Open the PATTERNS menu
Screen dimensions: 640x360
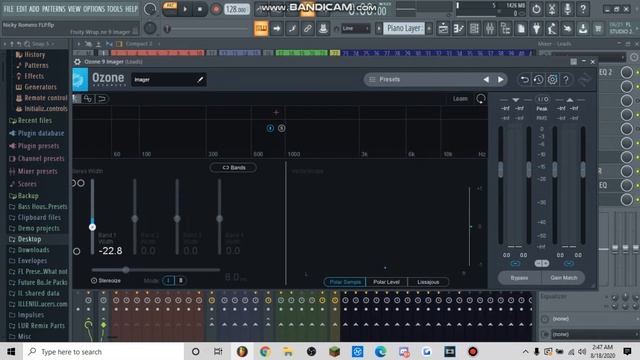pyautogui.click(x=53, y=9)
